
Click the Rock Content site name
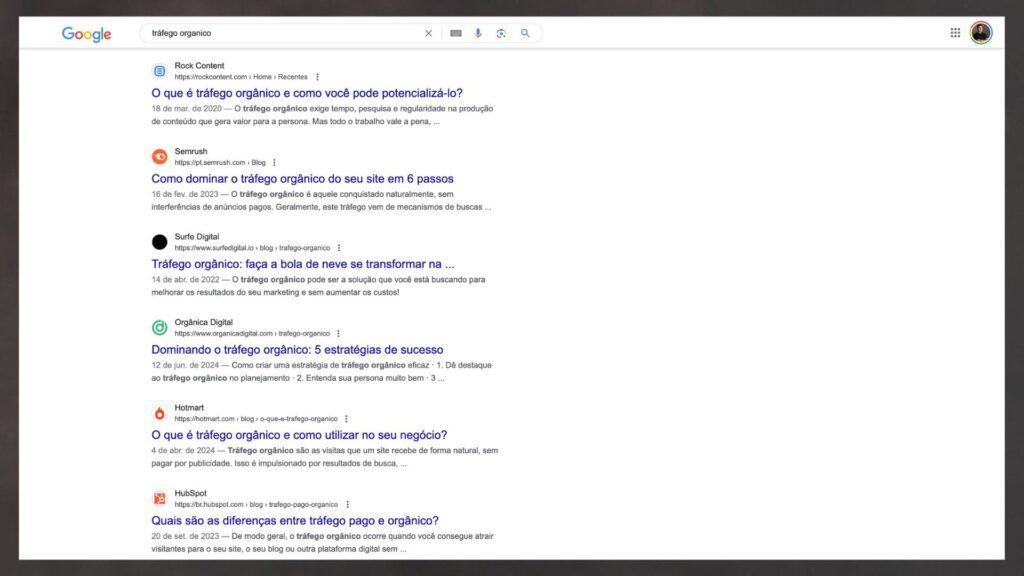tap(199, 66)
